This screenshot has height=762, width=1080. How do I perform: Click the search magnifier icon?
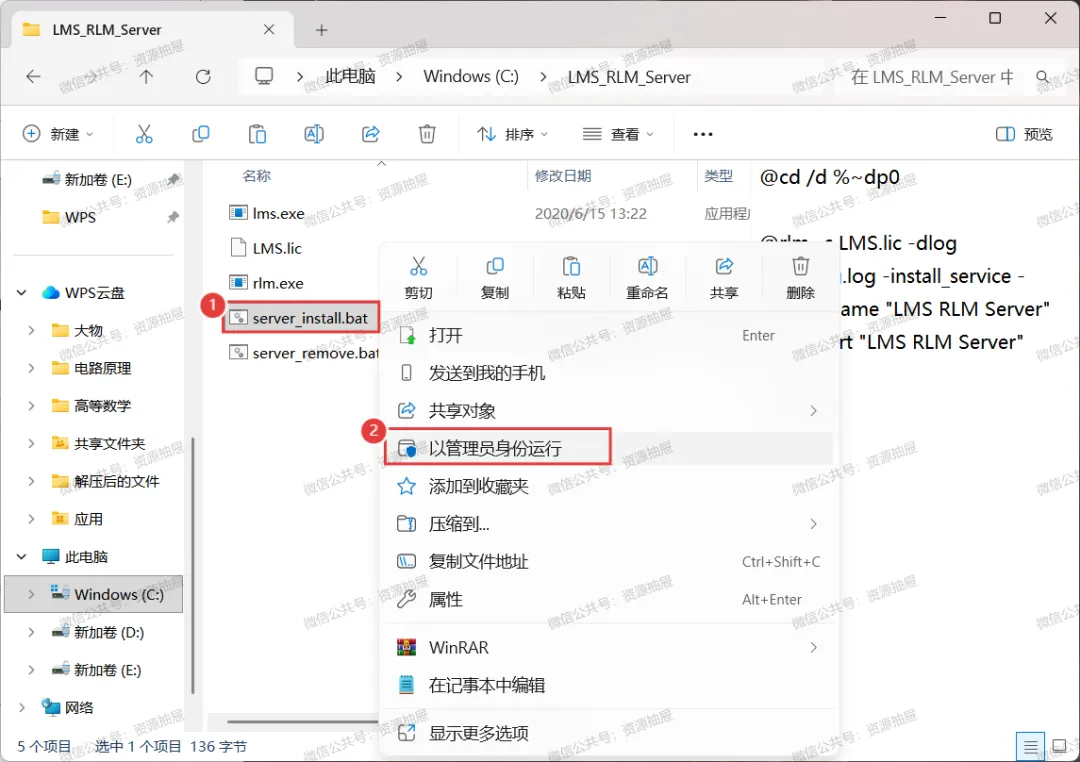tap(1043, 76)
